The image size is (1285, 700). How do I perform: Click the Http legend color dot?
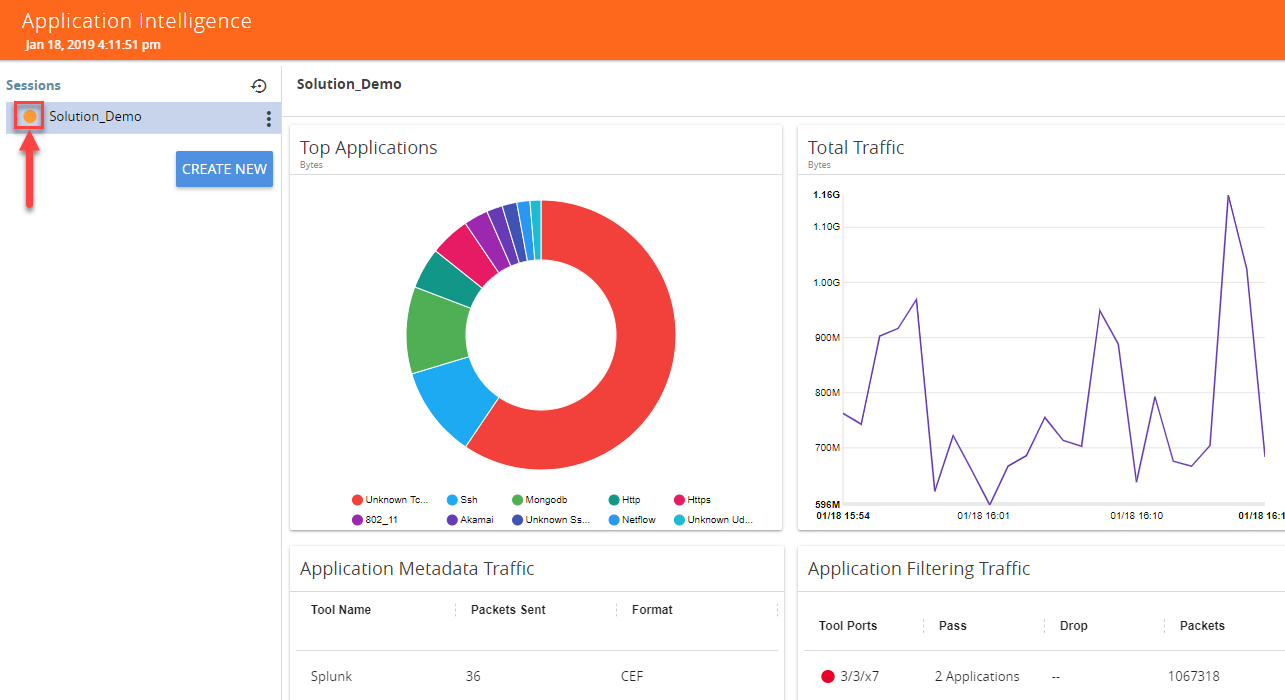[613, 500]
